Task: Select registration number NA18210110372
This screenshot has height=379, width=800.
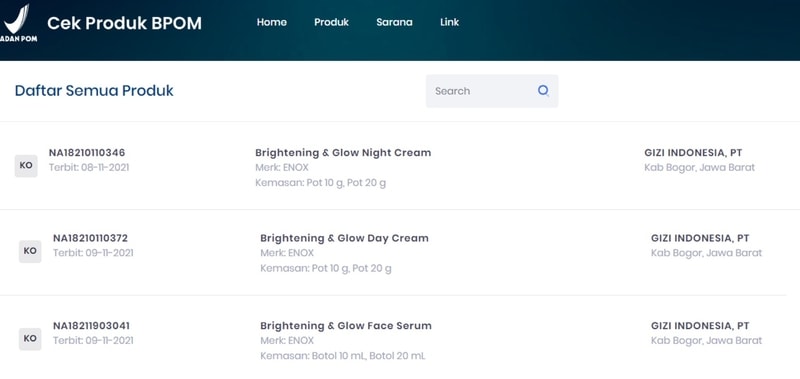Action: pyautogui.click(x=90, y=238)
